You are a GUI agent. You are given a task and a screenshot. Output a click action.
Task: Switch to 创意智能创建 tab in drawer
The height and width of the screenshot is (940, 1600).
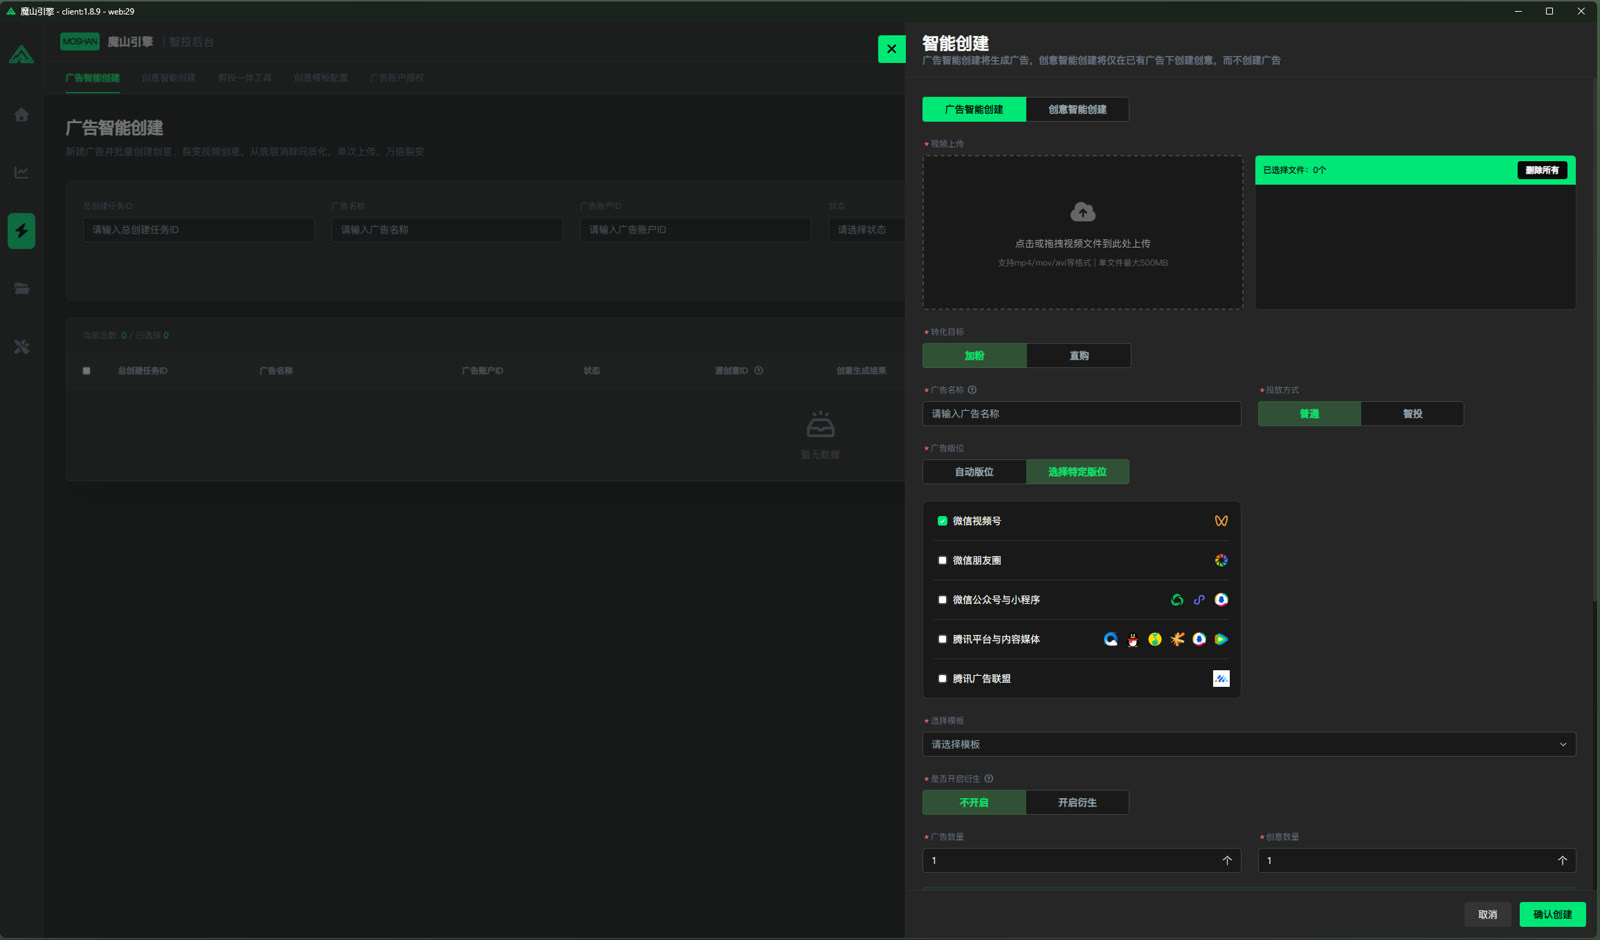[1077, 110]
